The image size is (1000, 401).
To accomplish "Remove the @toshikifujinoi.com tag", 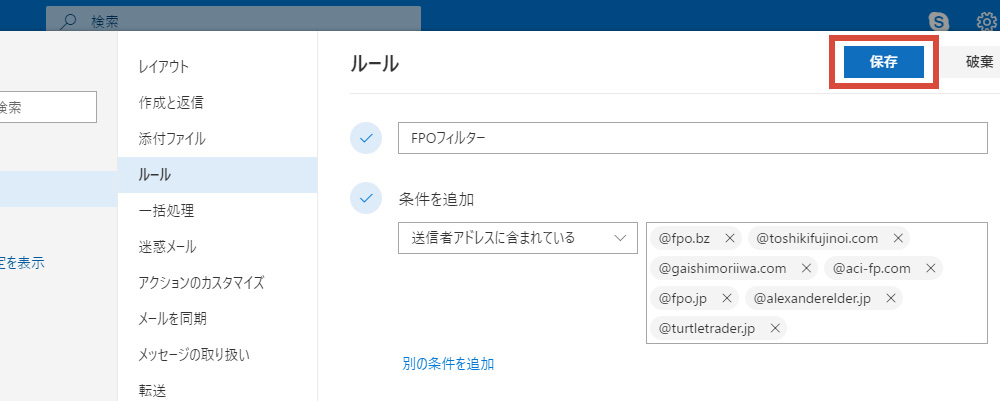I will [x=898, y=238].
